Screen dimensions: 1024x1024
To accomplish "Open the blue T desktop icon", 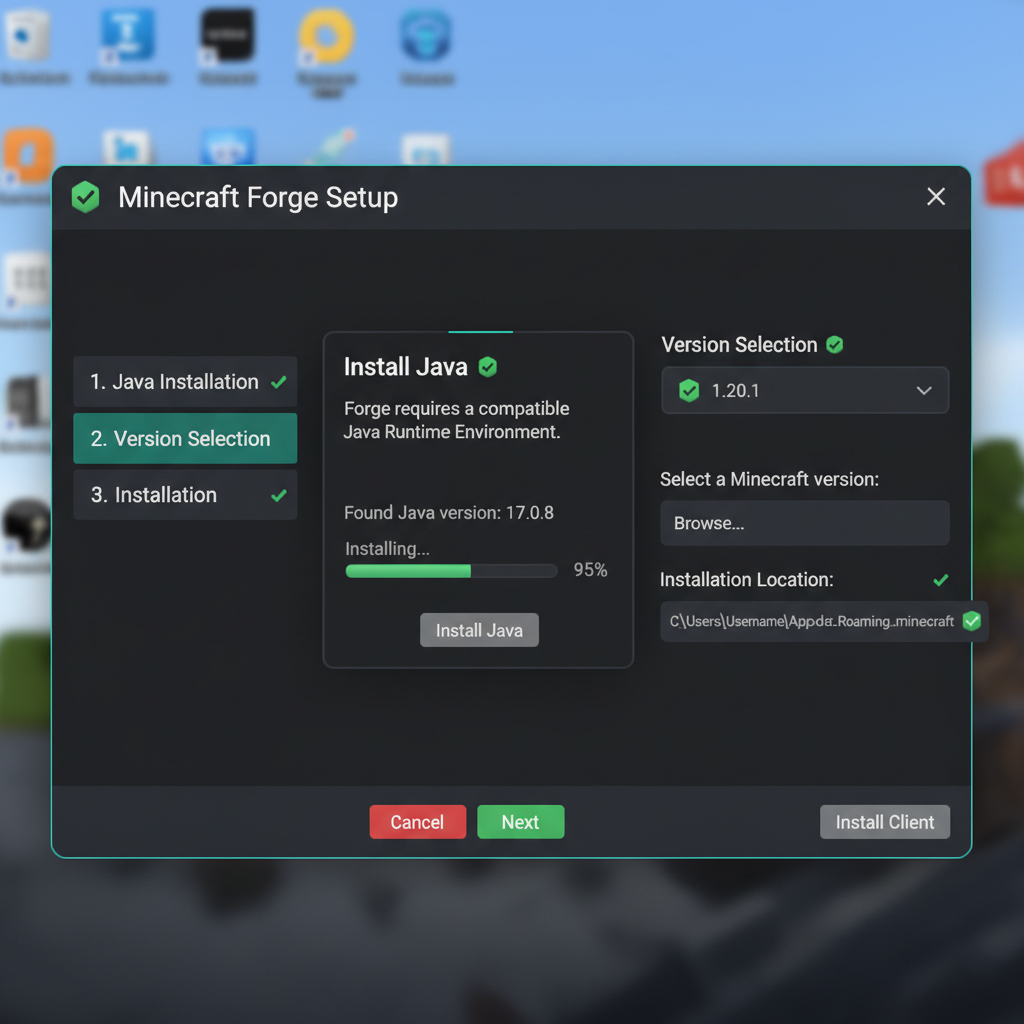I will click(x=127, y=35).
